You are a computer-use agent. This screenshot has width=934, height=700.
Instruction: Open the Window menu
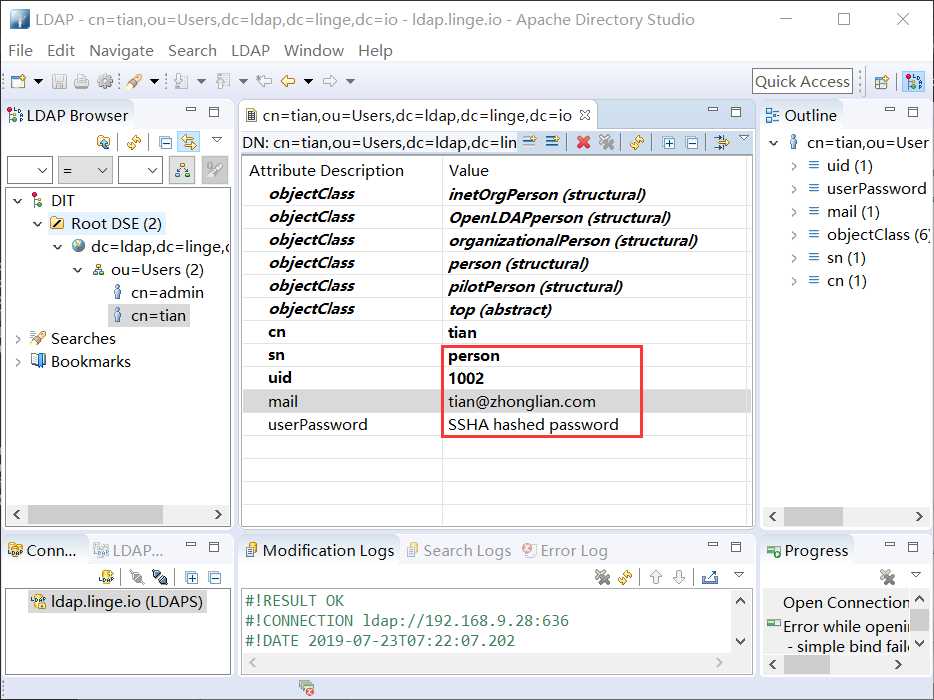(314, 51)
